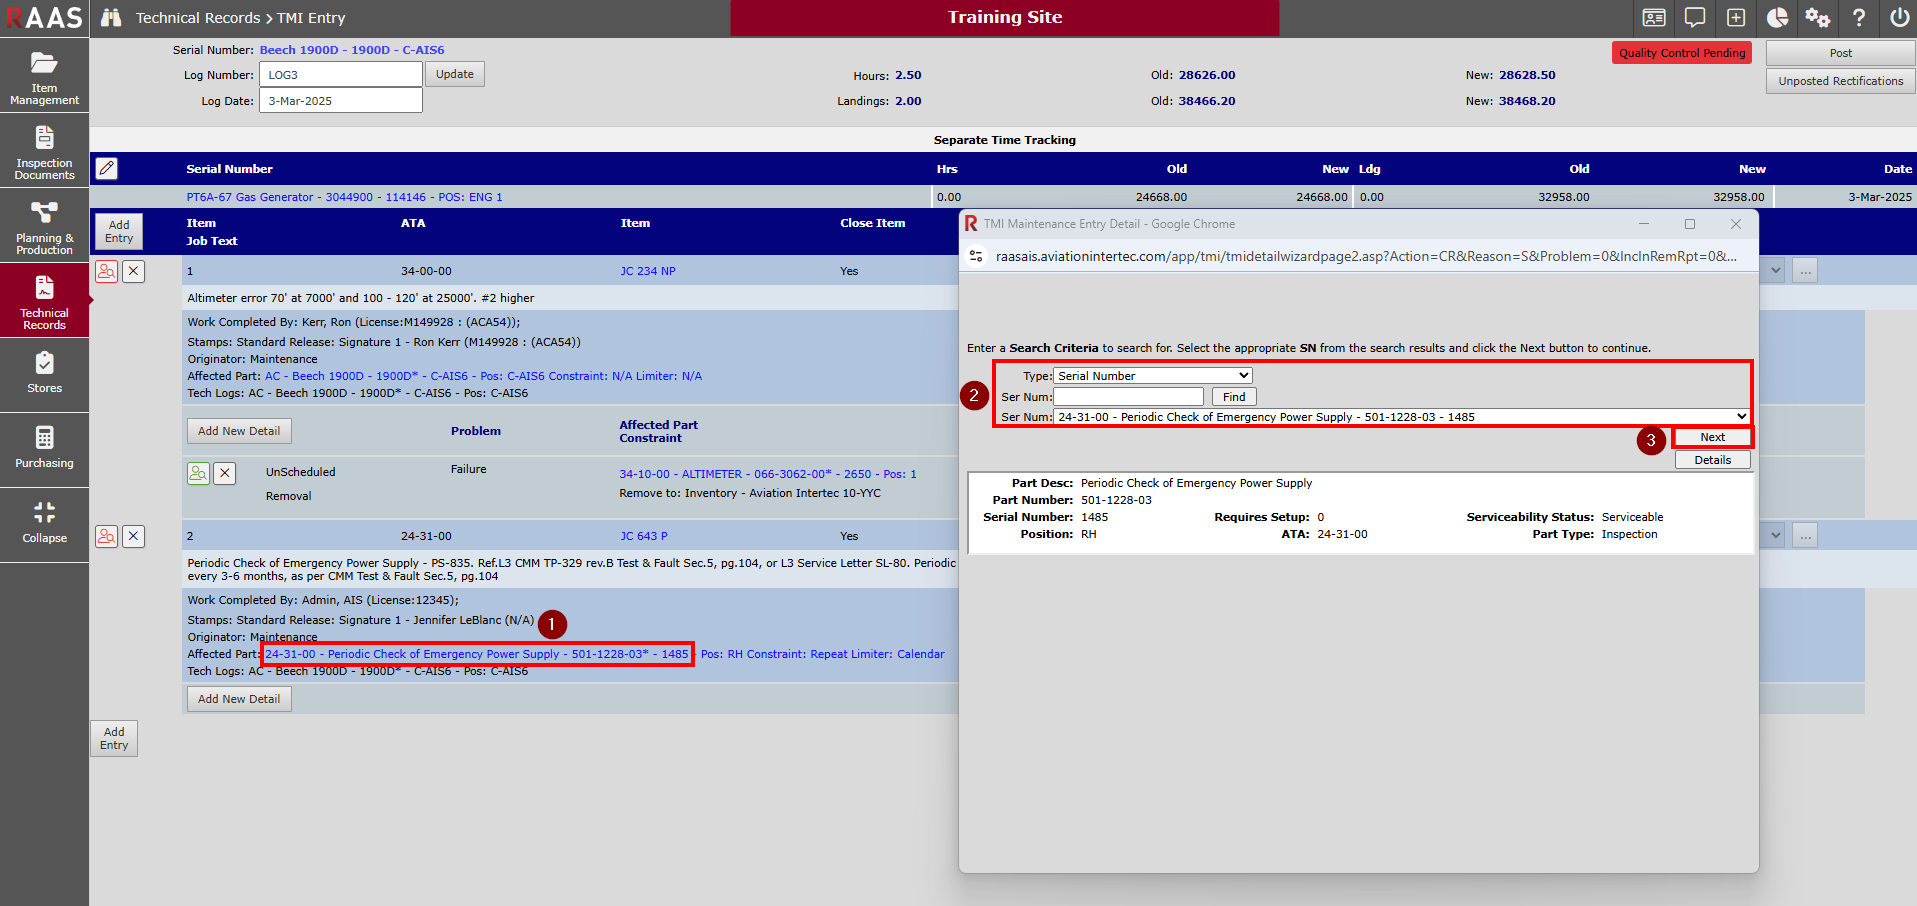Go to Stores in the sidebar

pos(44,372)
